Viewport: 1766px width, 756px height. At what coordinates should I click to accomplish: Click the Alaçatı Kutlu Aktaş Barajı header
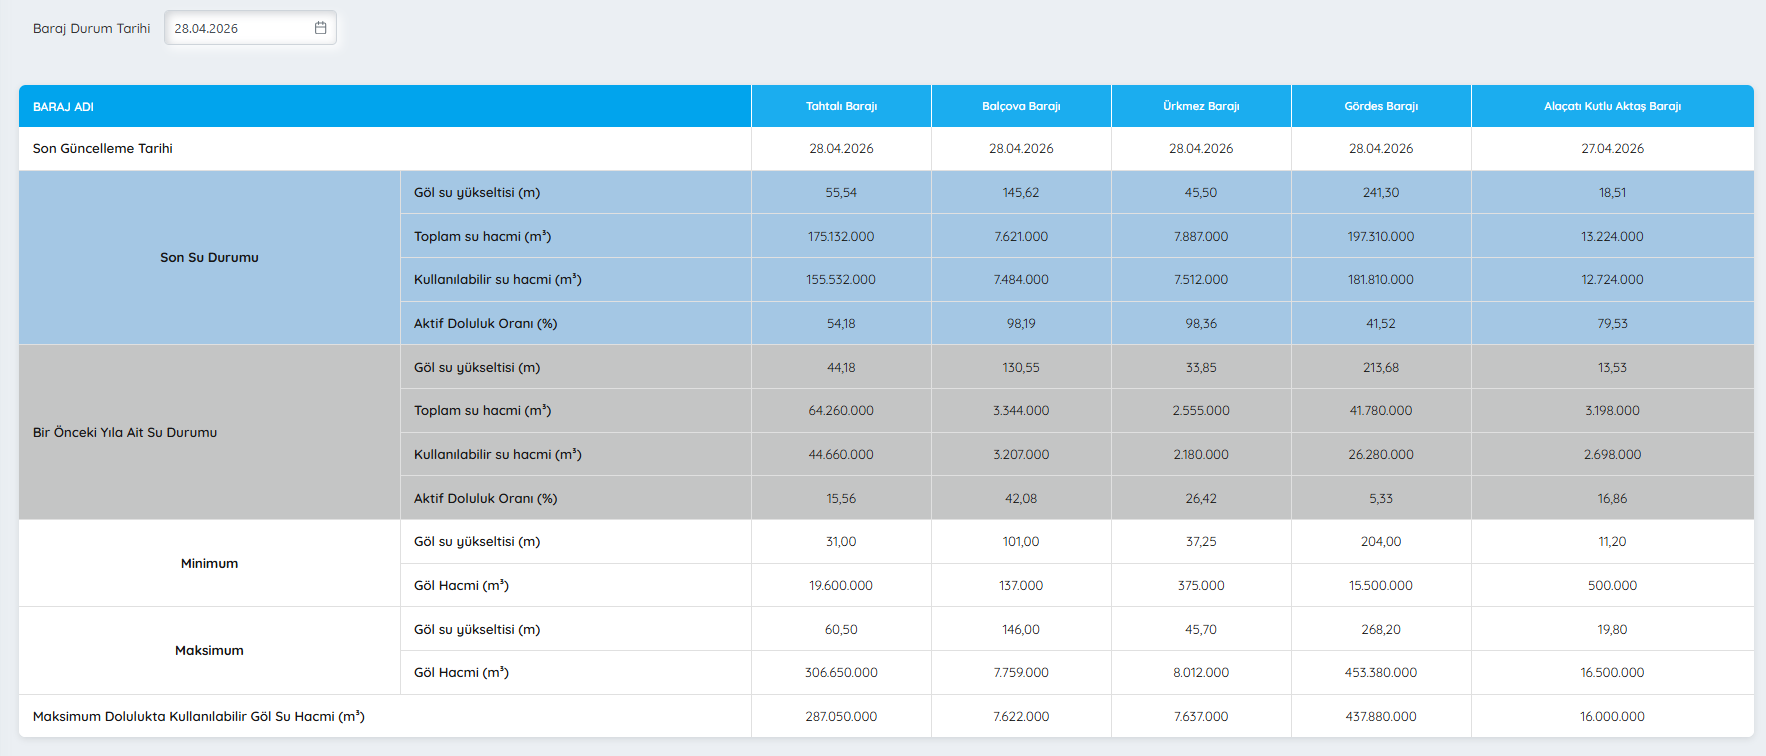1612,106
